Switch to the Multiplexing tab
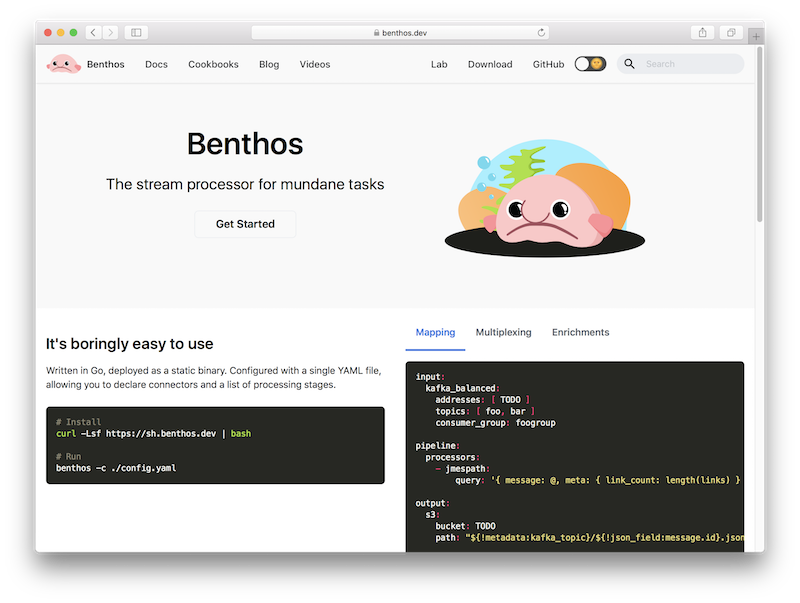 coord(504,333)
